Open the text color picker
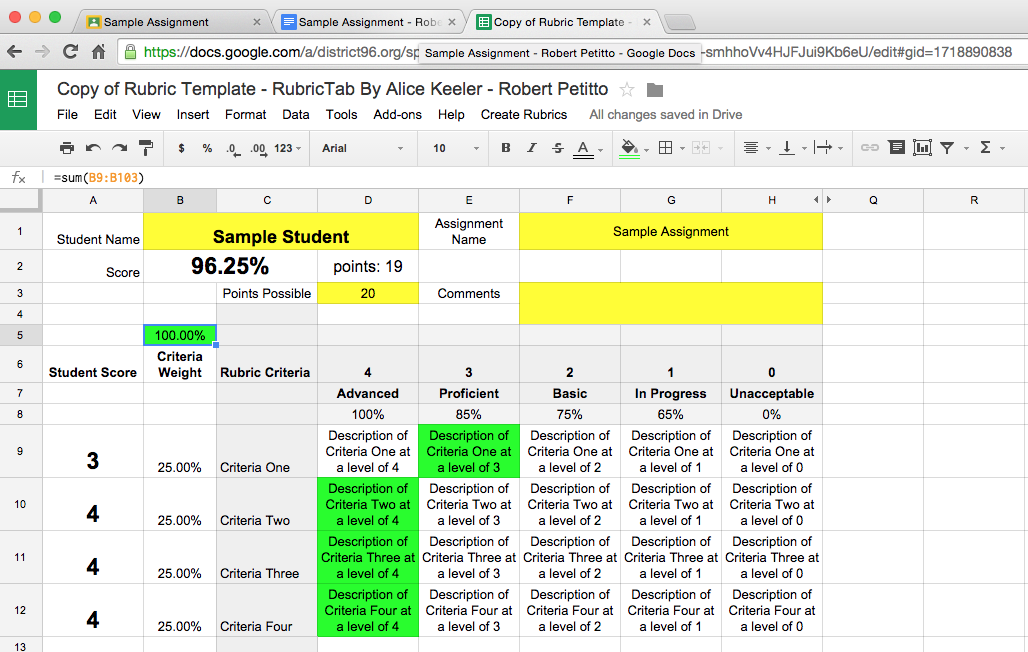Viewport: 1028px width, 652px height. click(x=583, y=149)
